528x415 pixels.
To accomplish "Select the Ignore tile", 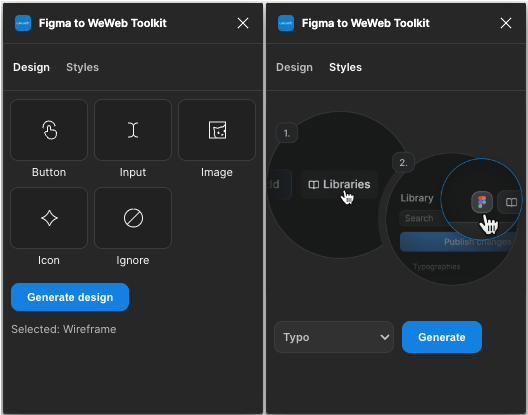I will [133, 218].
